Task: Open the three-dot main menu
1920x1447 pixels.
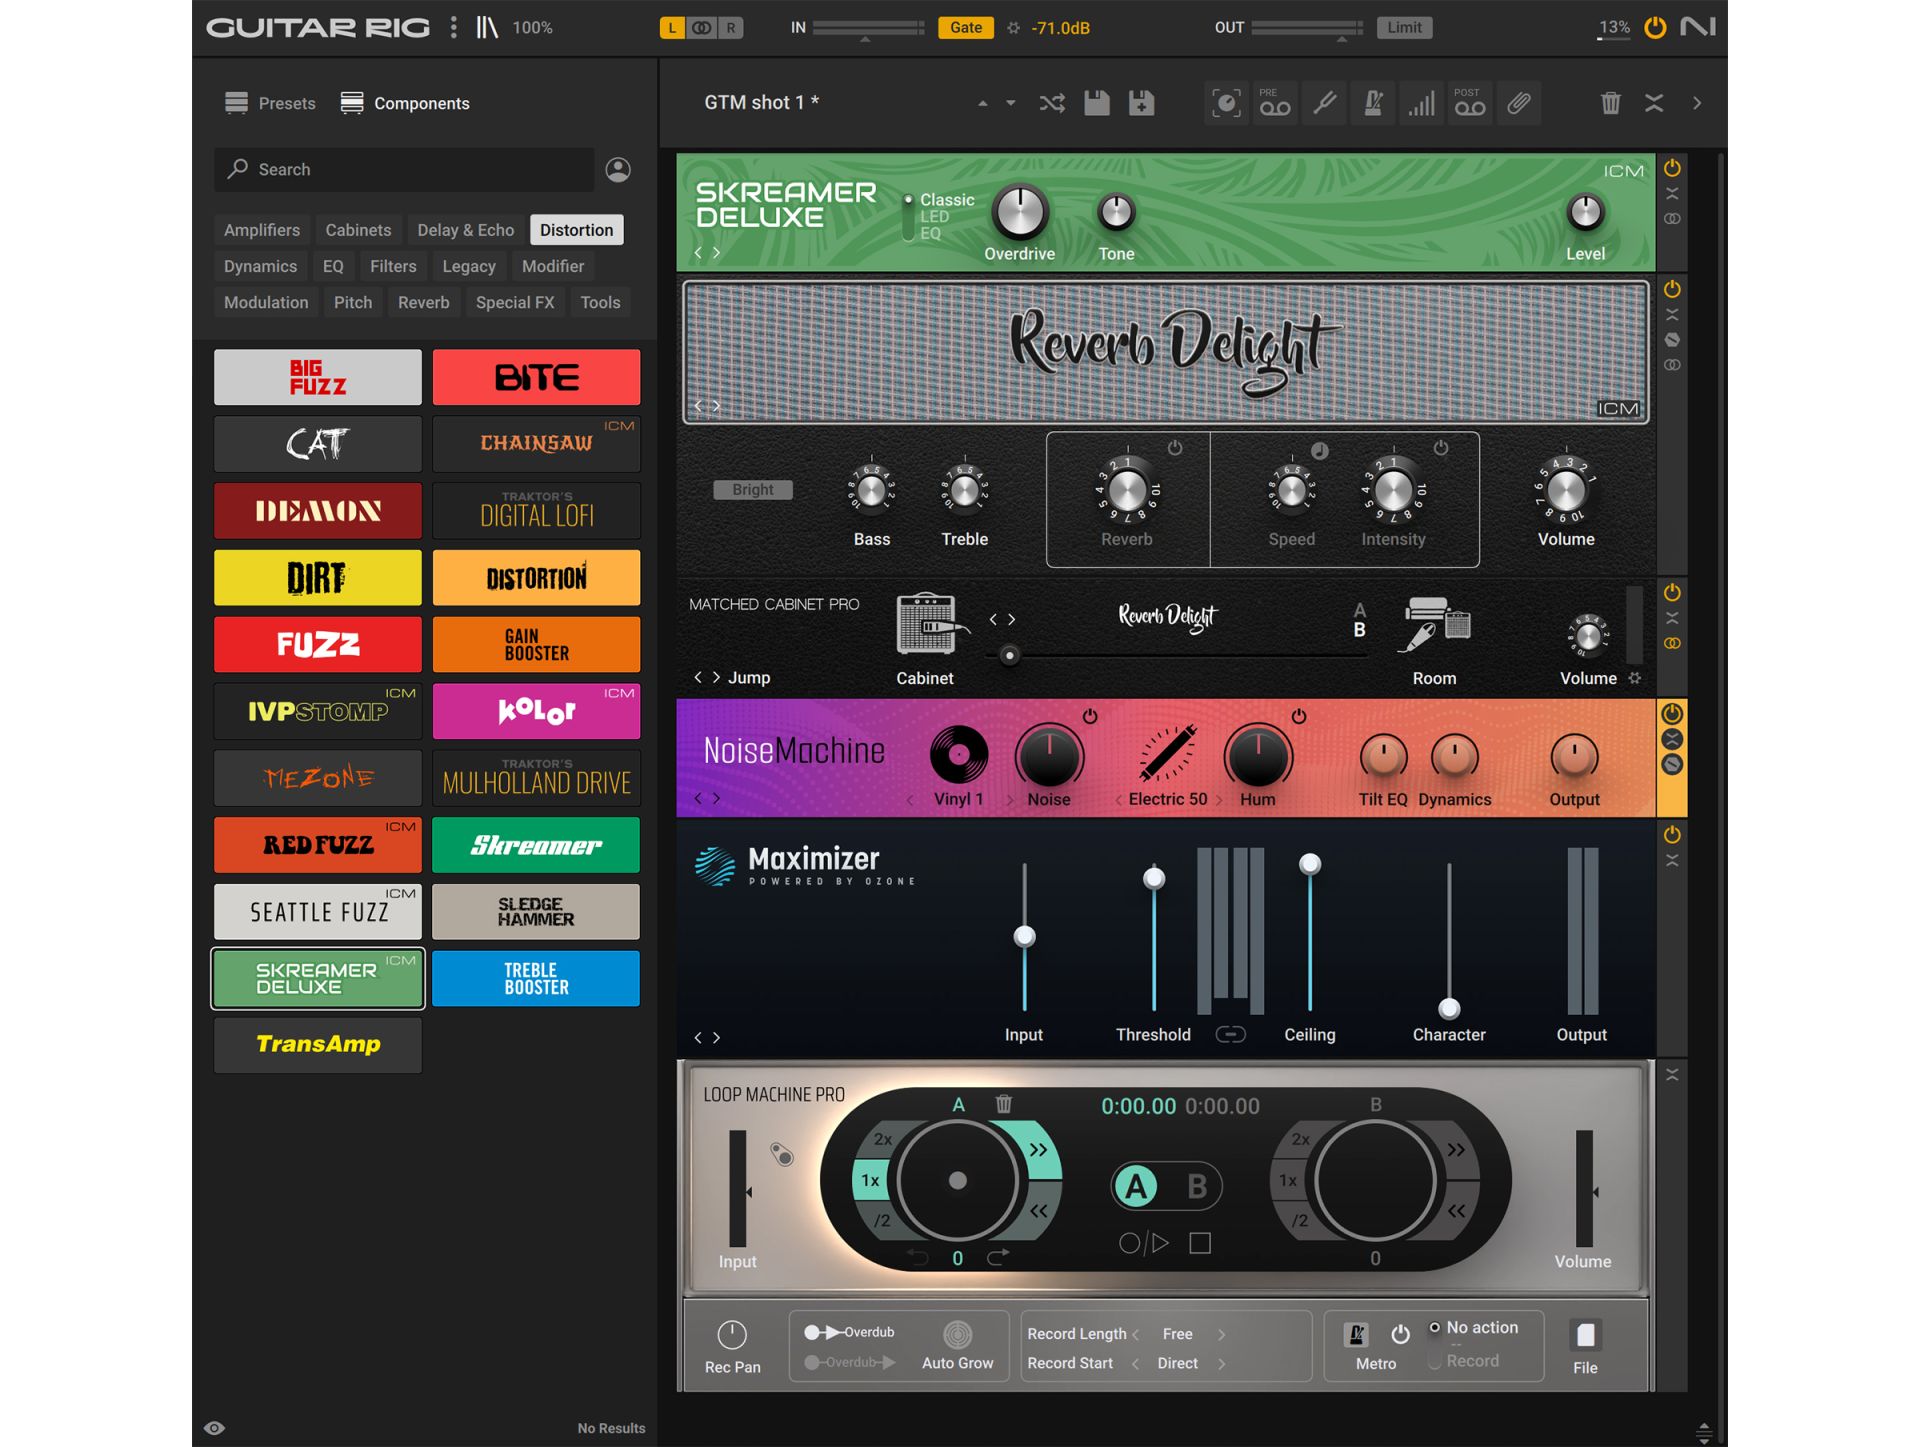Action: pyautogui.click(x=454, y=28)
